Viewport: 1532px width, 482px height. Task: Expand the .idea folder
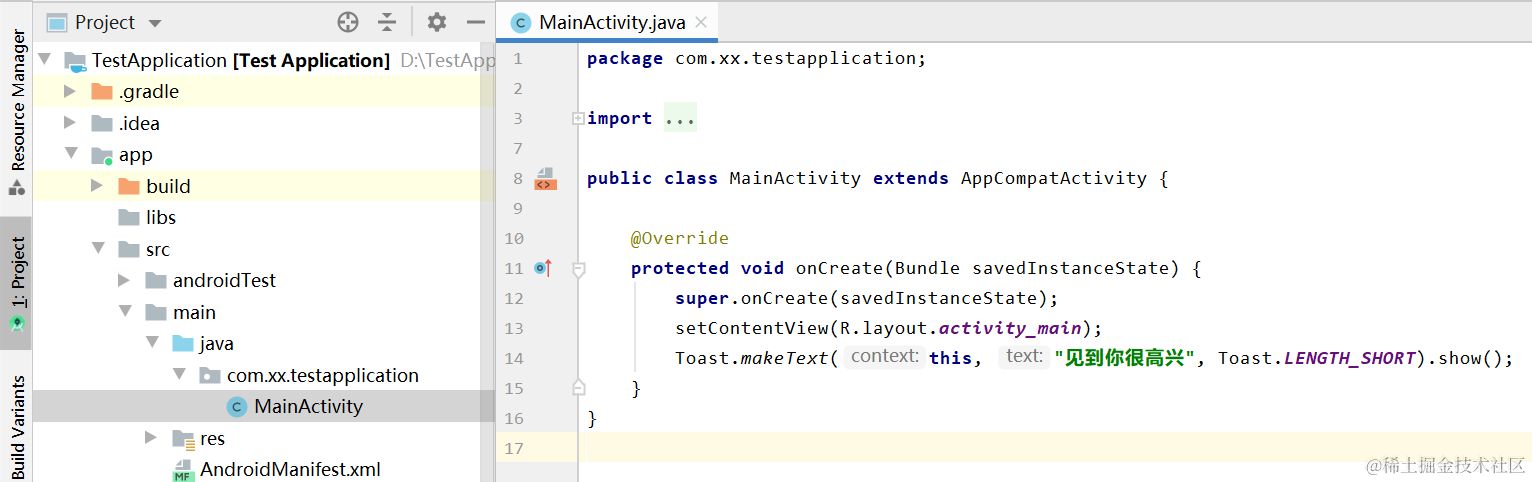[x=70, y=123]
